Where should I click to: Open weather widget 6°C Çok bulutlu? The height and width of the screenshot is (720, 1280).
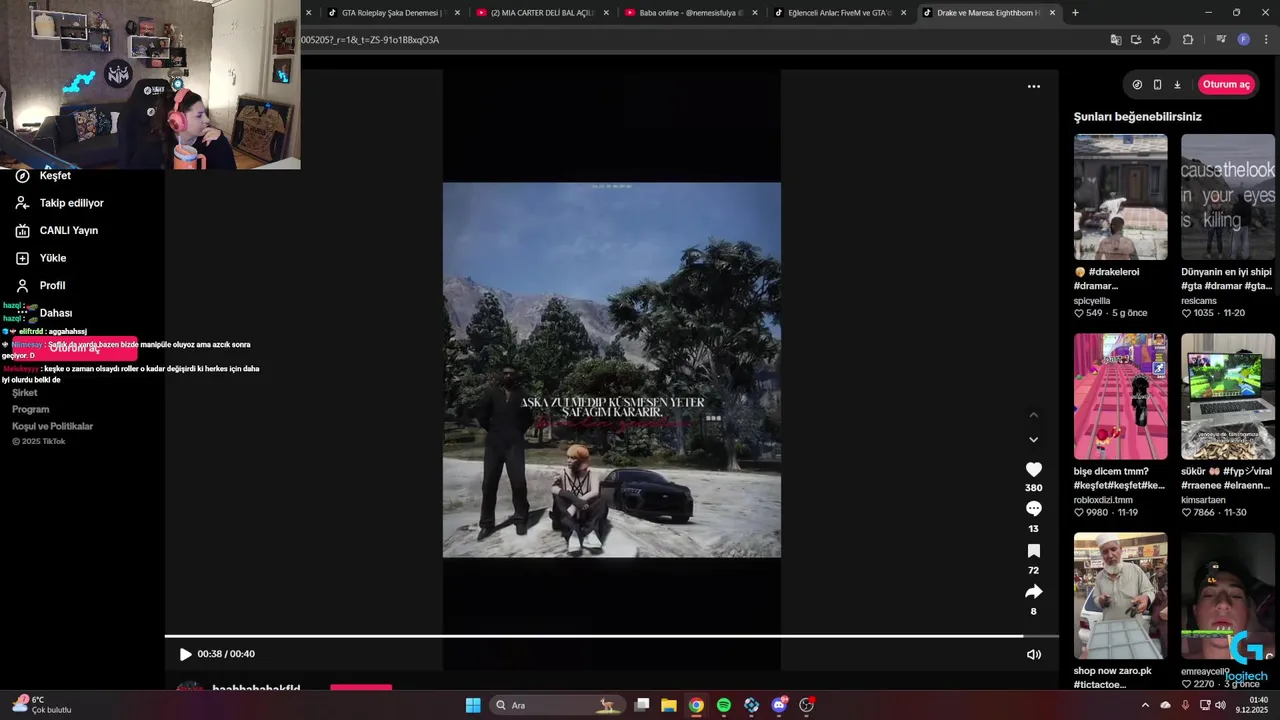(x=42, y=705)
